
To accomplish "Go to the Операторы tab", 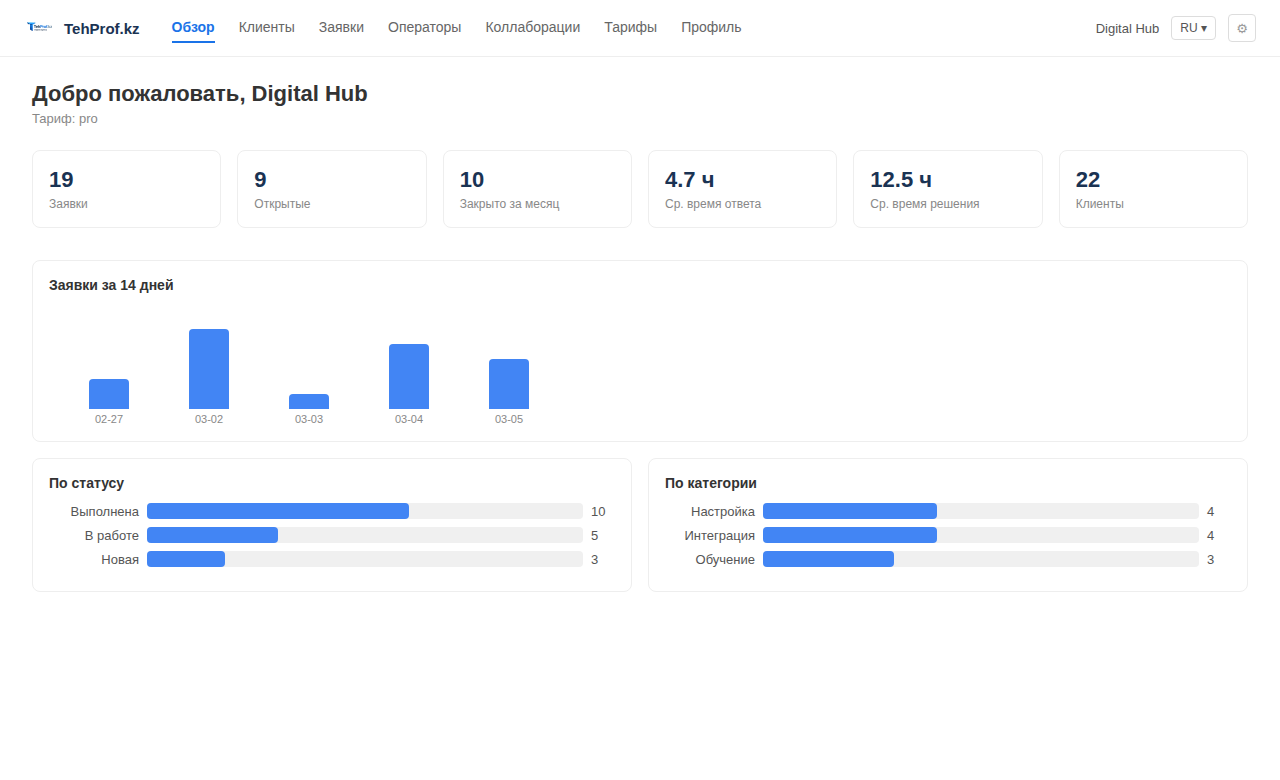I will (x=424, y=28).
